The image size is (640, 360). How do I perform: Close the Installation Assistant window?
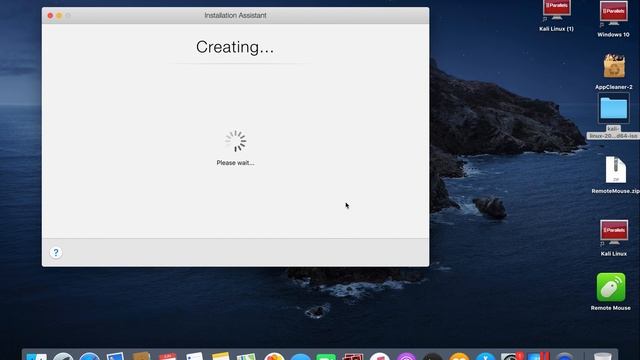[x=50, y=16]
